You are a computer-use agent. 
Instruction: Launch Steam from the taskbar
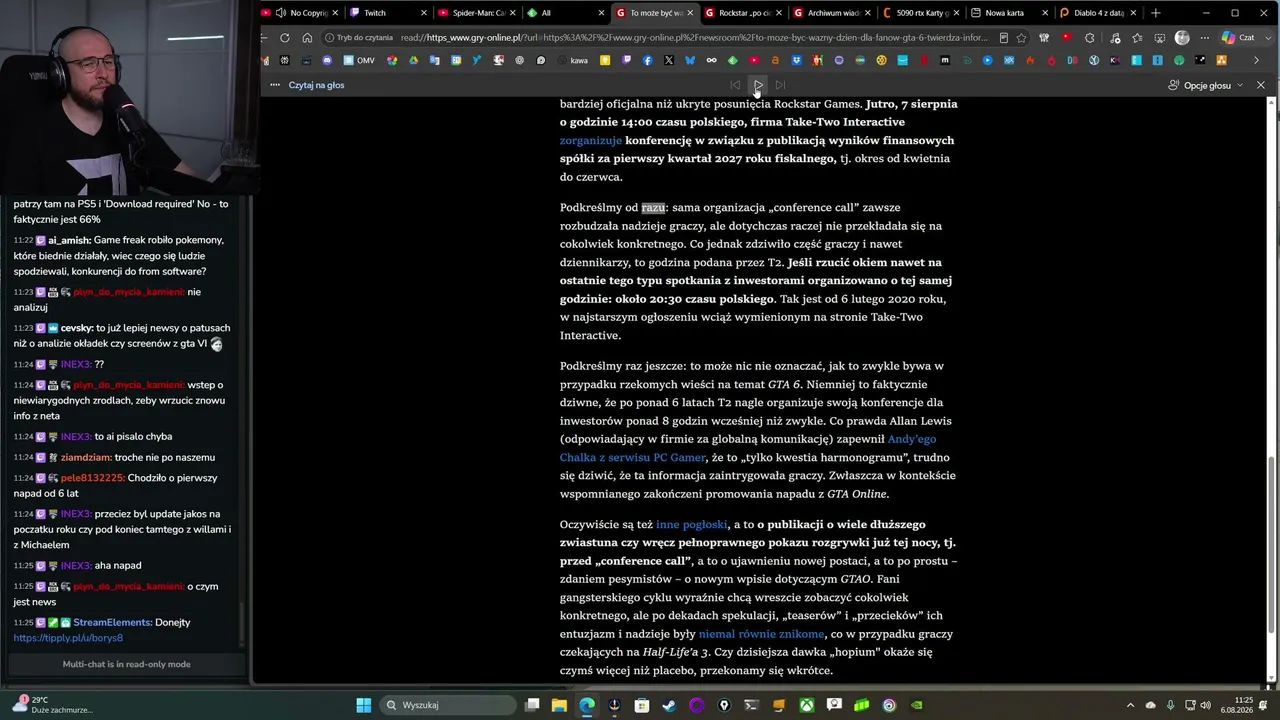[669, 705]
